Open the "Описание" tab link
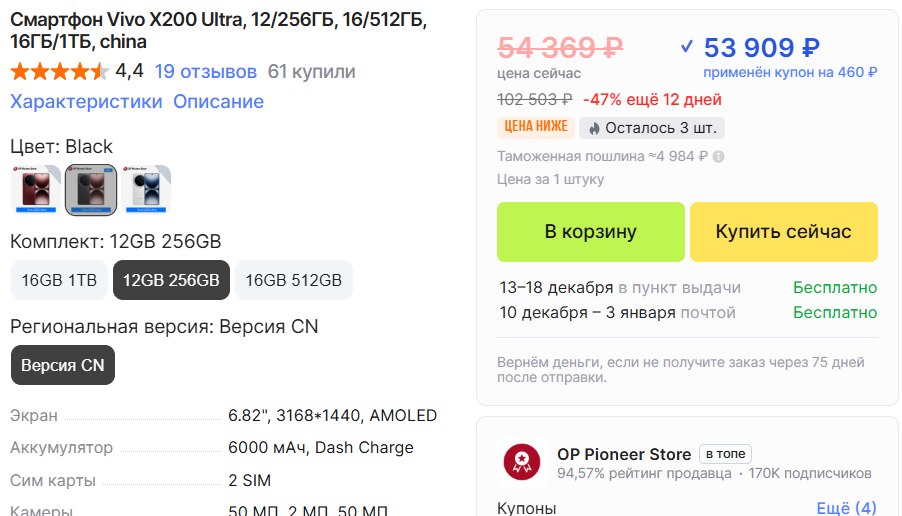This screenshot has width=902, height=516. [218, 102]
